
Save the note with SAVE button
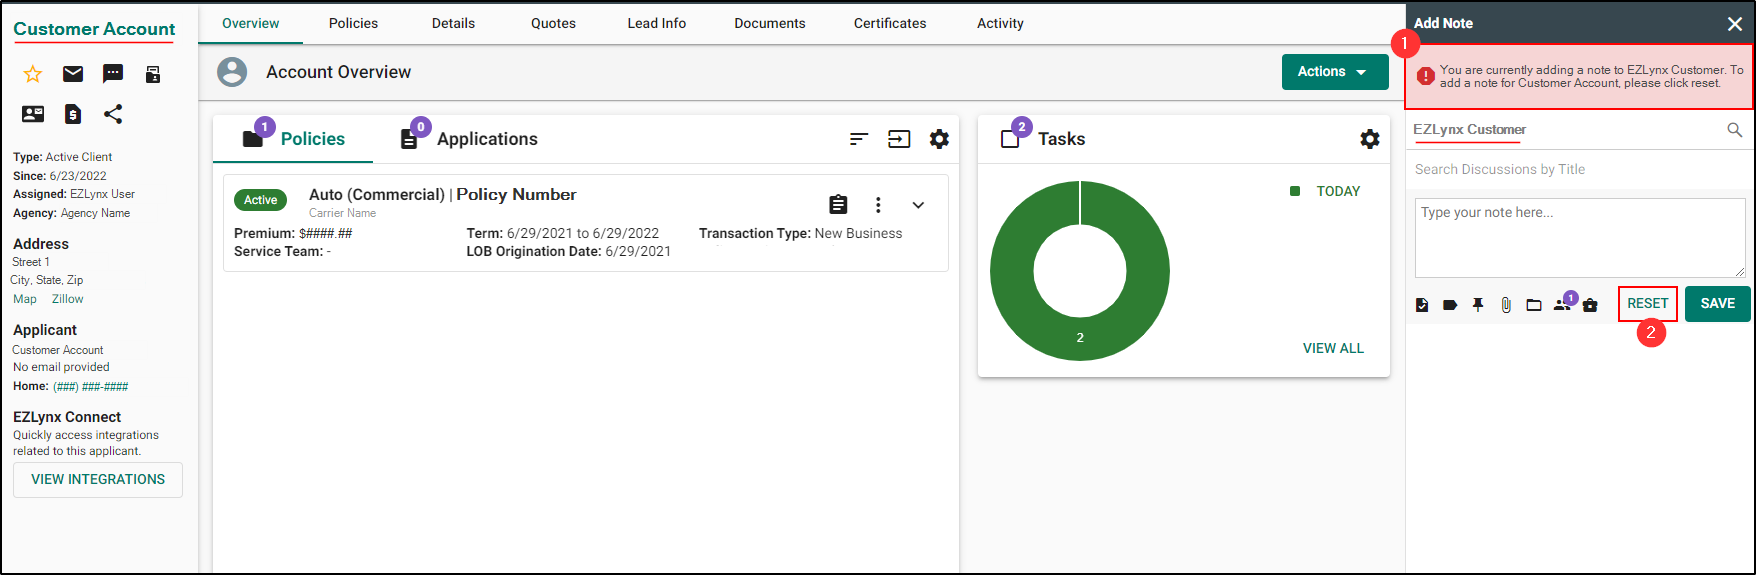(1718, 304)
